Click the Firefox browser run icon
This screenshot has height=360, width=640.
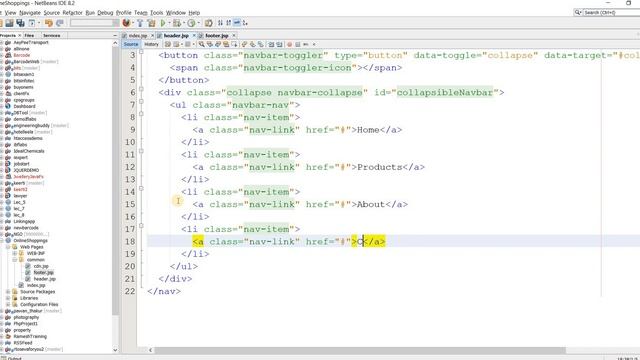point(126,23)
